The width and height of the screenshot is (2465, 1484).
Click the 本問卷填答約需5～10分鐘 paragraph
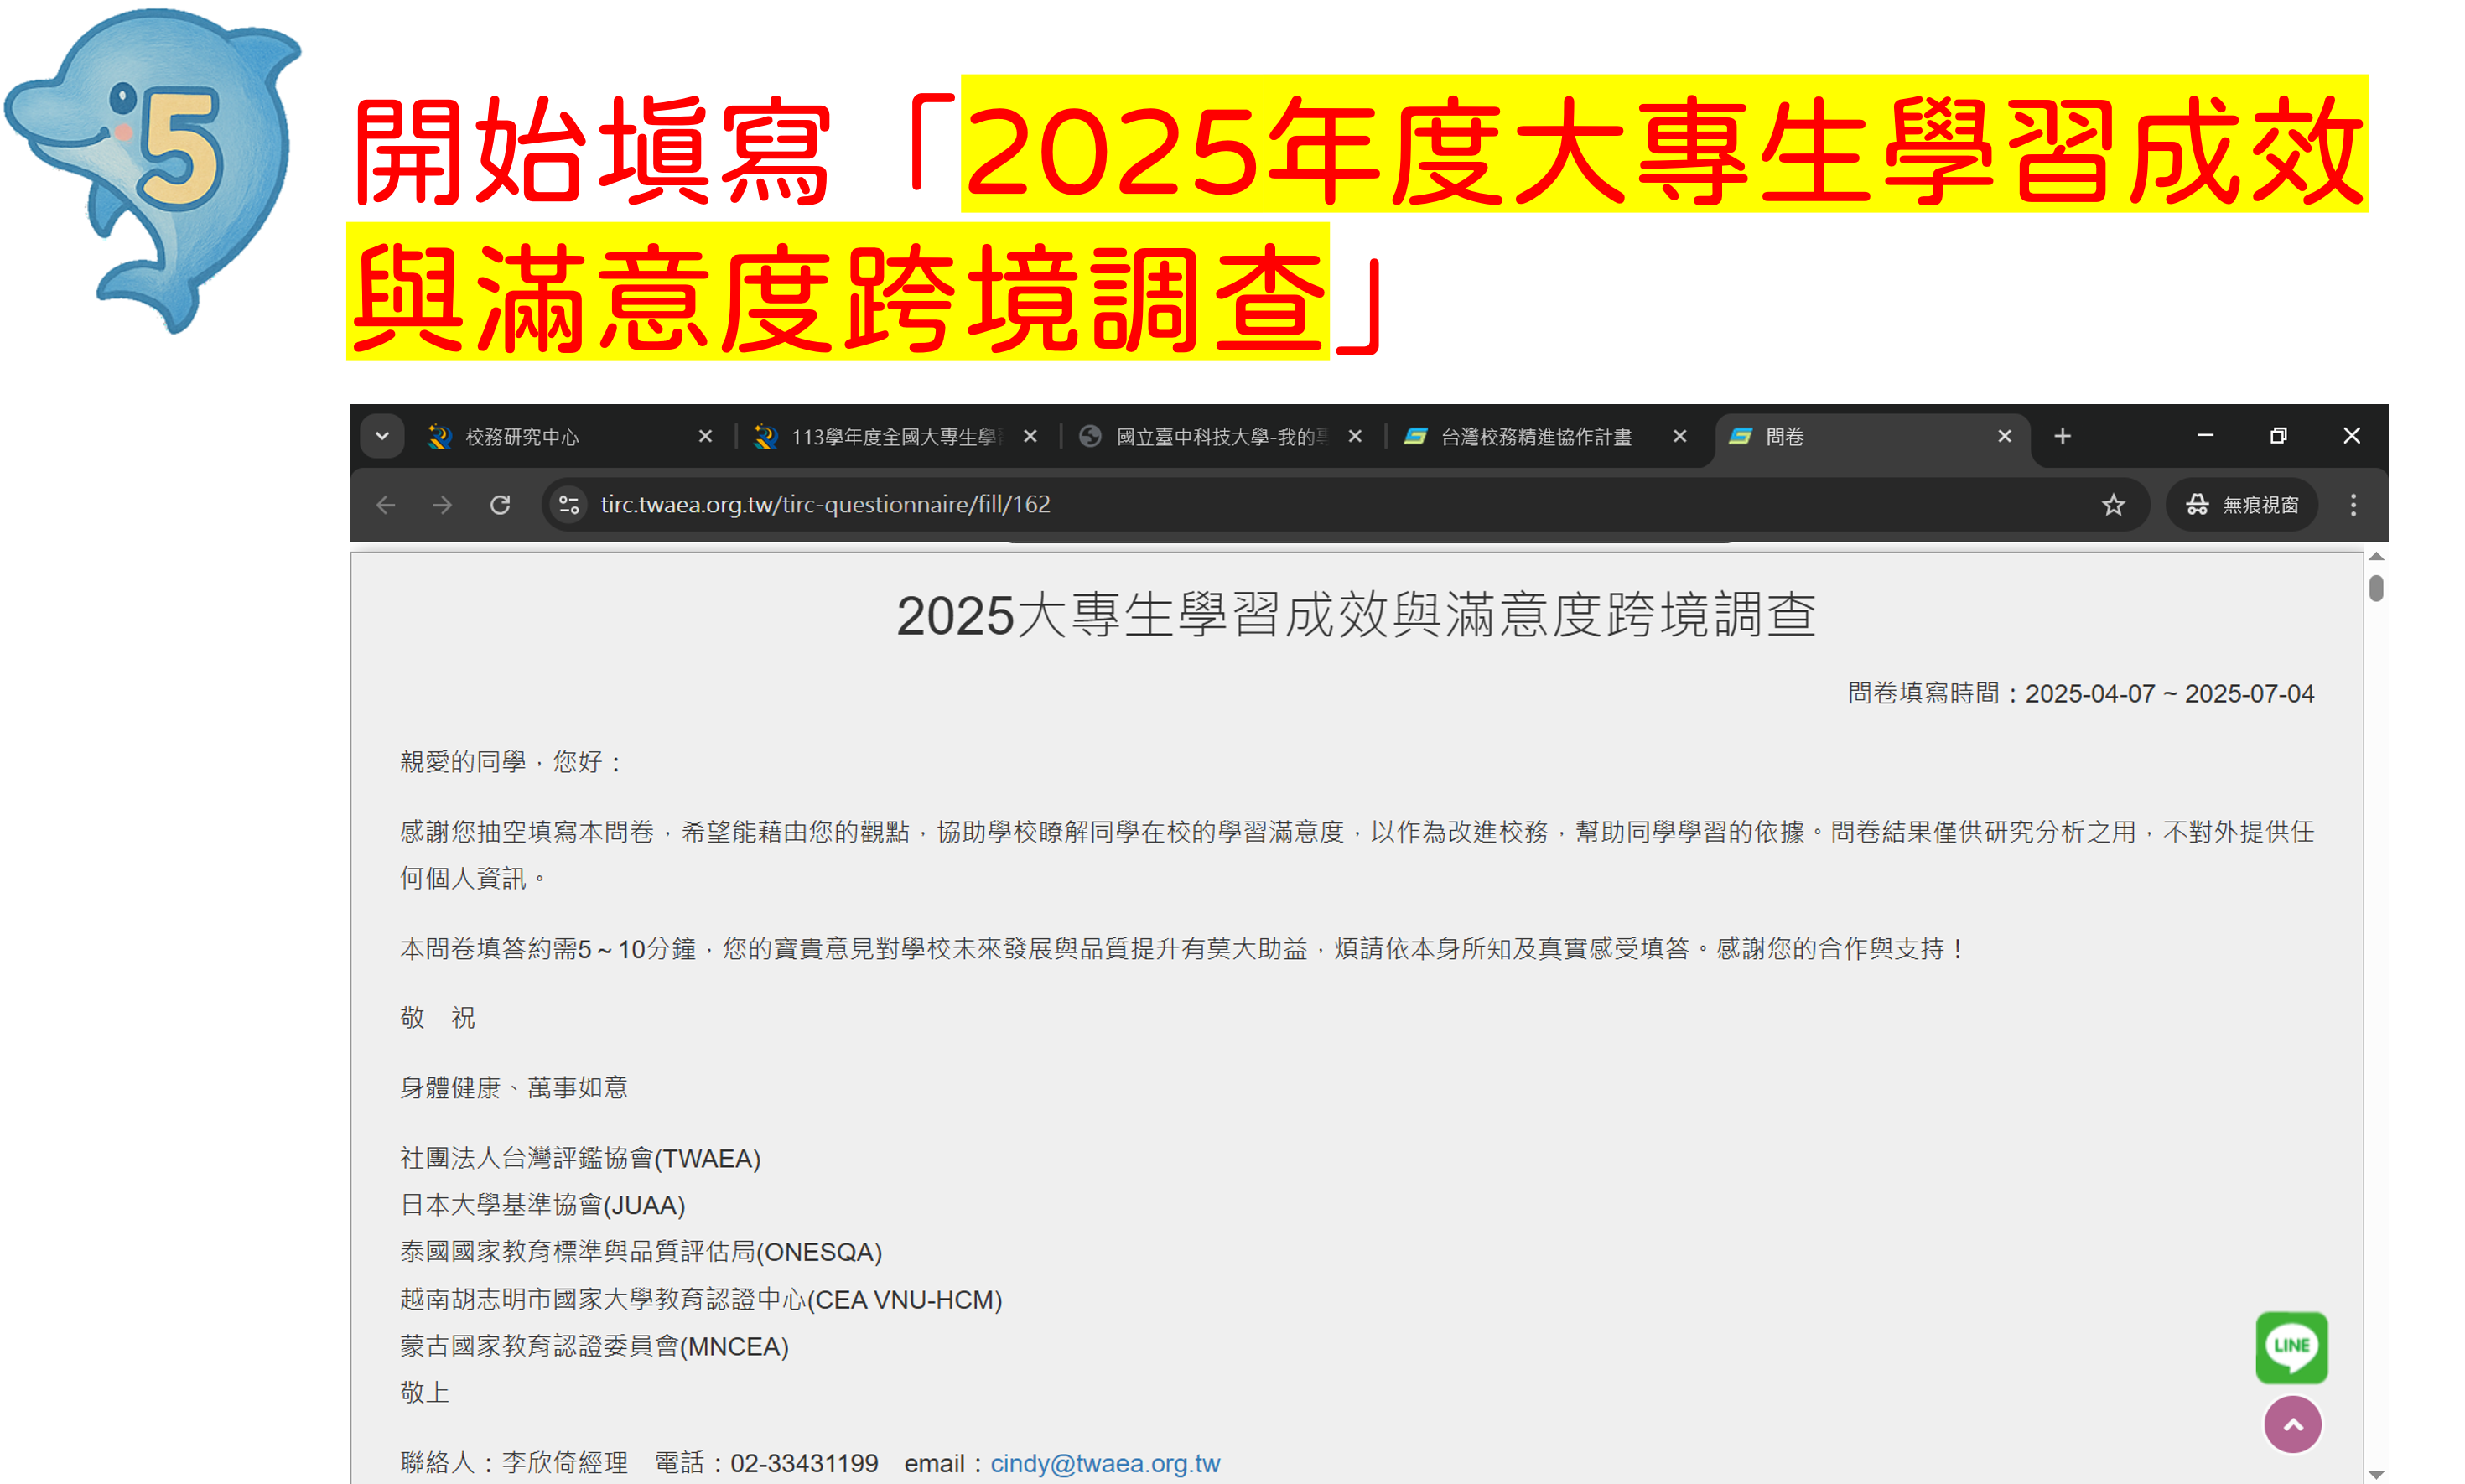click(1183, 948)
